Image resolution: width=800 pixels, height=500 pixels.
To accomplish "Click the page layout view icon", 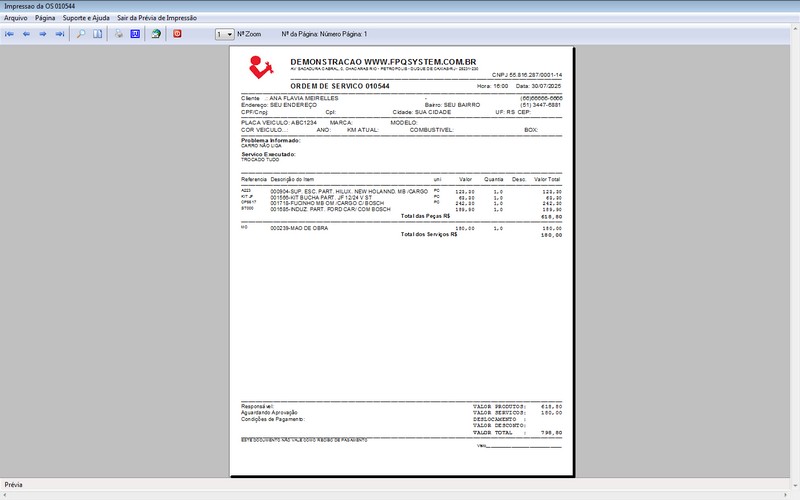I will click(97, 34).
